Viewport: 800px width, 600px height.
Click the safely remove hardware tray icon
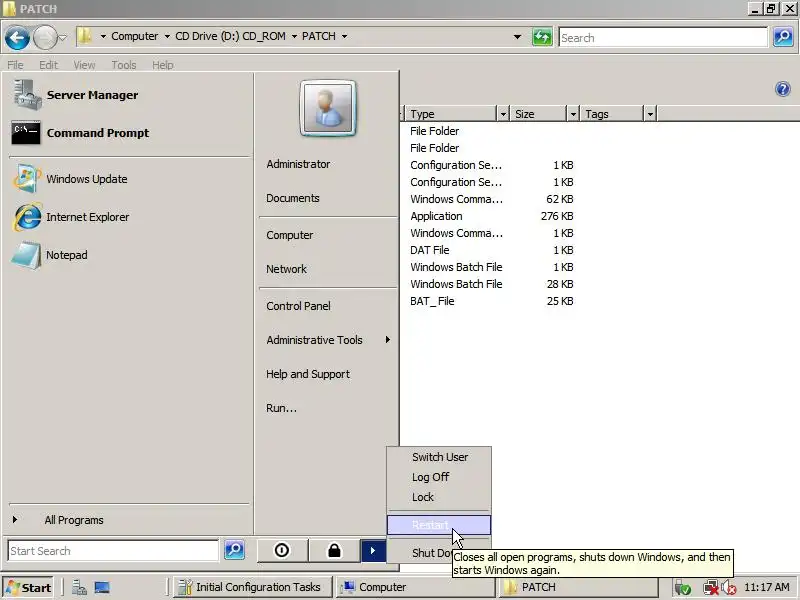point(683,588)
